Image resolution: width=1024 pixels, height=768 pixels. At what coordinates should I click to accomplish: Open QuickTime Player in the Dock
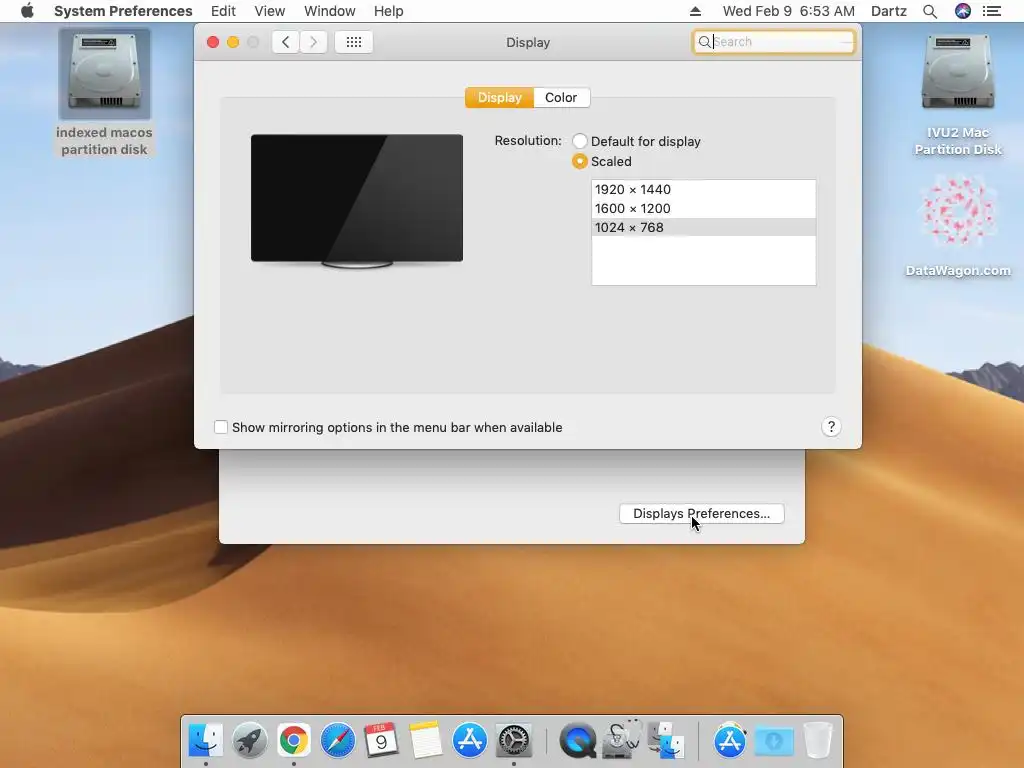tap(578, 740)
